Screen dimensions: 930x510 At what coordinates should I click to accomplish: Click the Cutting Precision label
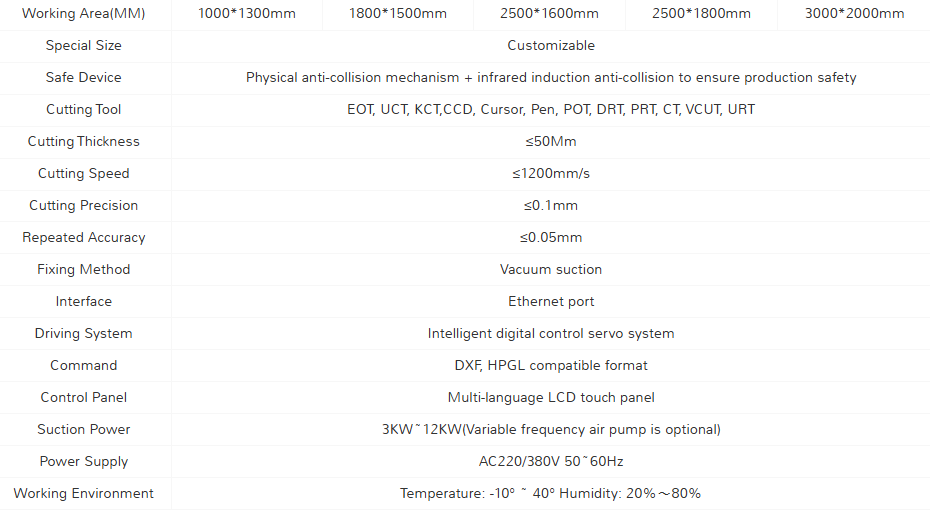click(84, 205)
